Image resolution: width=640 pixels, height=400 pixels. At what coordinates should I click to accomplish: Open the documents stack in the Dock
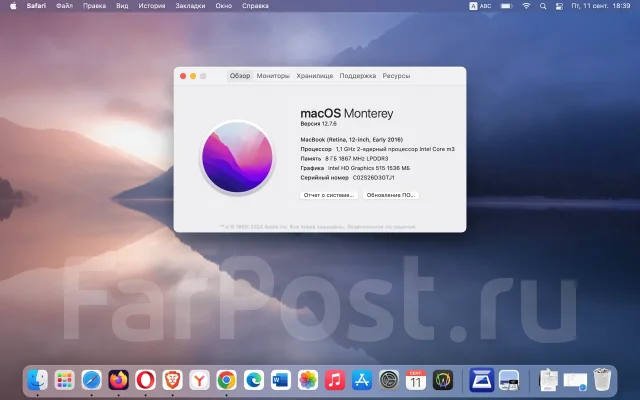coord(549,380)
